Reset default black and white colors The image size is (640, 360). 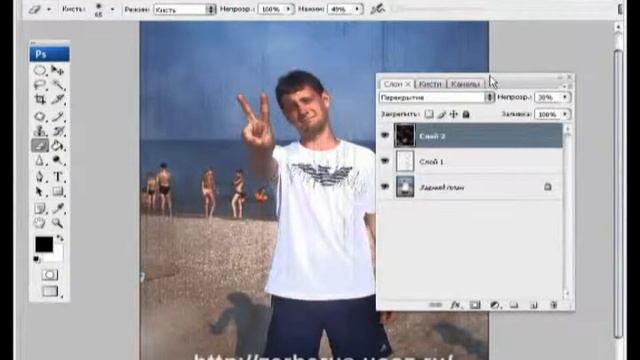click(x=37, y=259)
